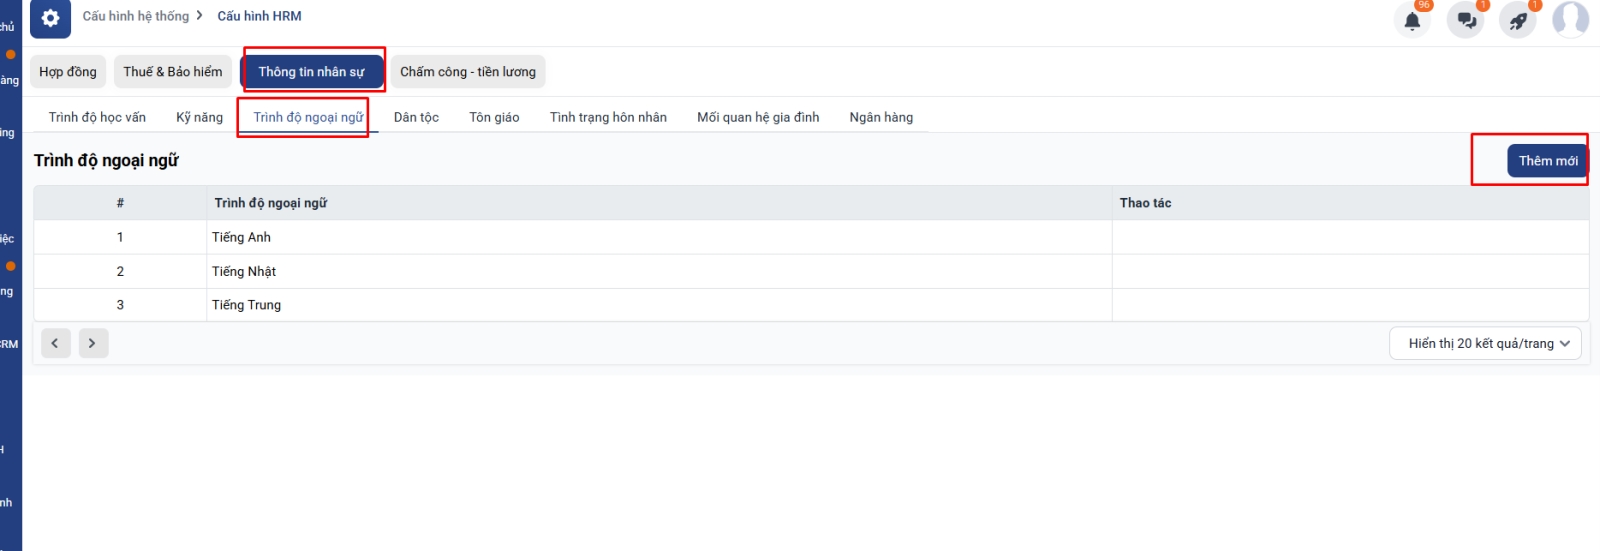The image size is (1600, 551).
Task: Select the Chấm công - tiền lương tab
Action: tap(468, 72)
